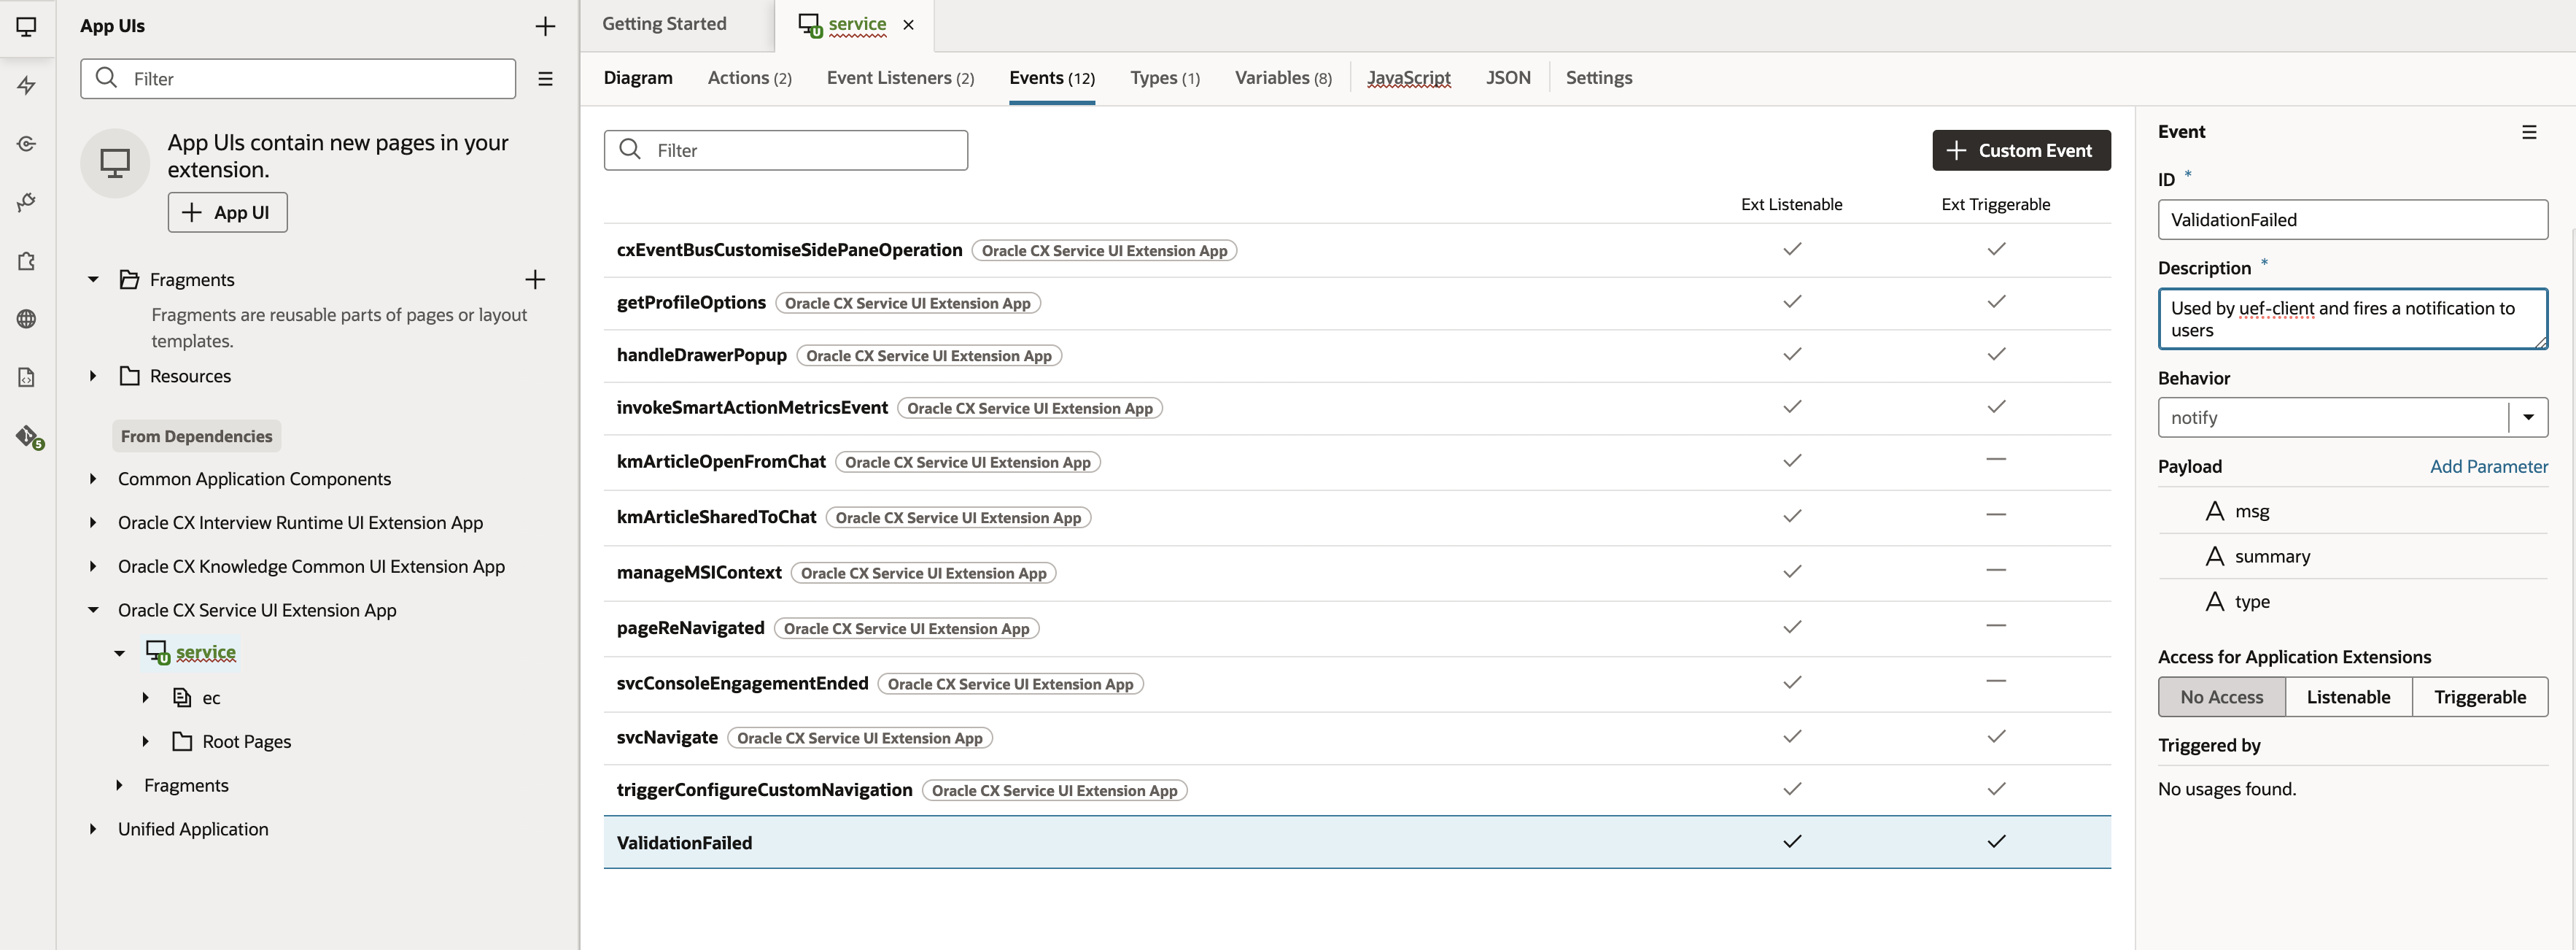Open the Translations globe icon
This screenshot has height=950, width=2576.
pyautogui.click(x=27, y=318)
